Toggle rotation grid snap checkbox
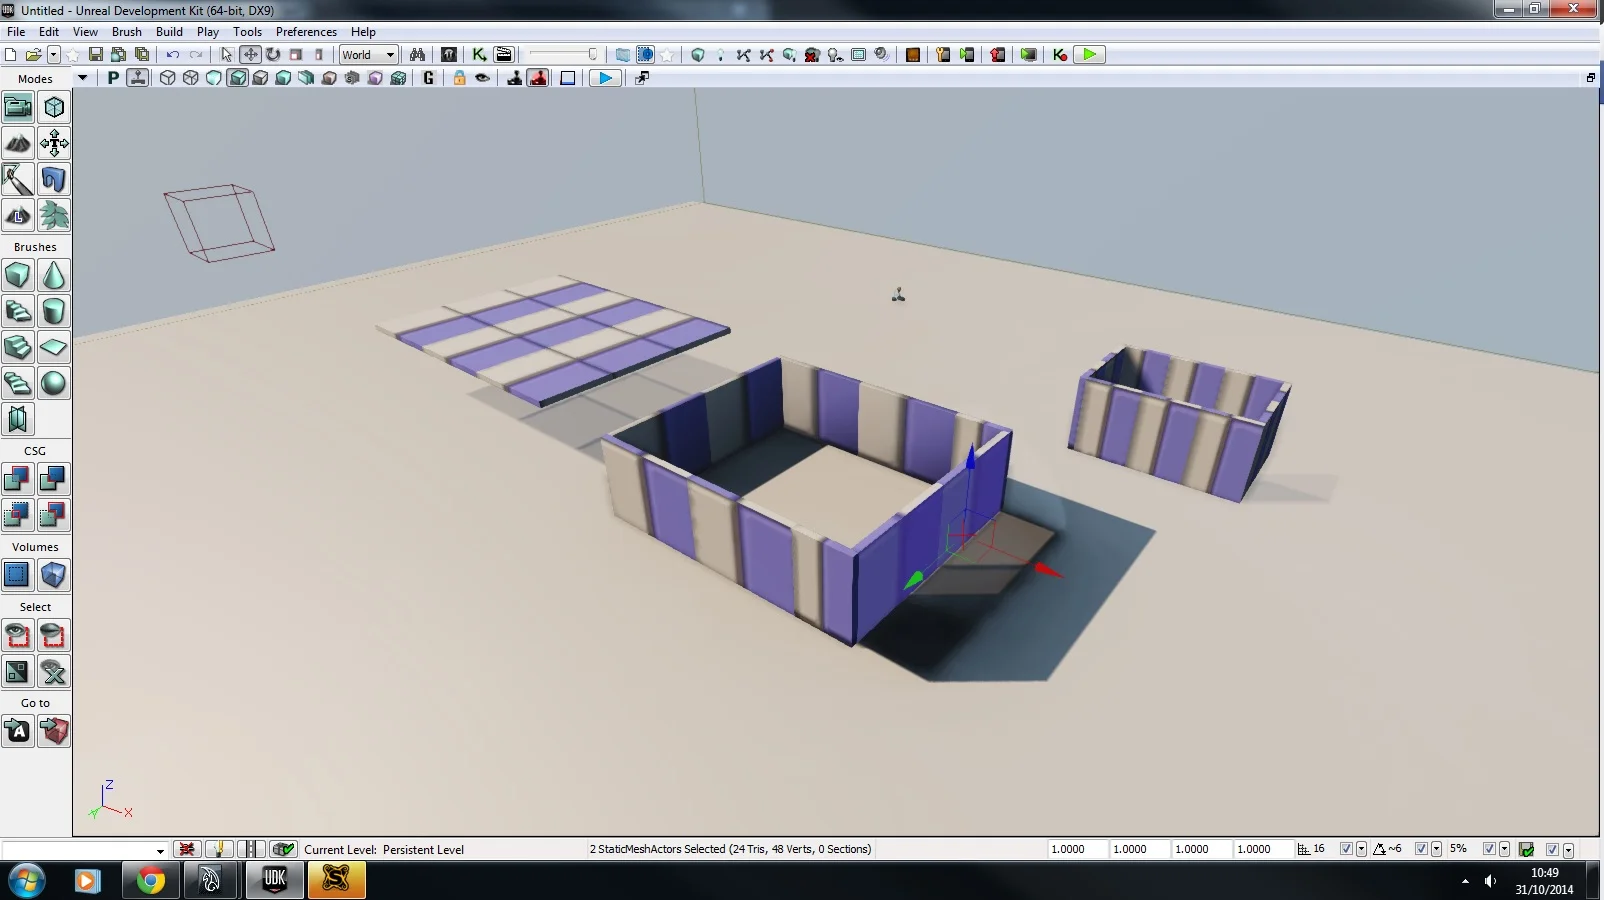This screenshot has height=900, width=1604. (x=1421, y=849)
